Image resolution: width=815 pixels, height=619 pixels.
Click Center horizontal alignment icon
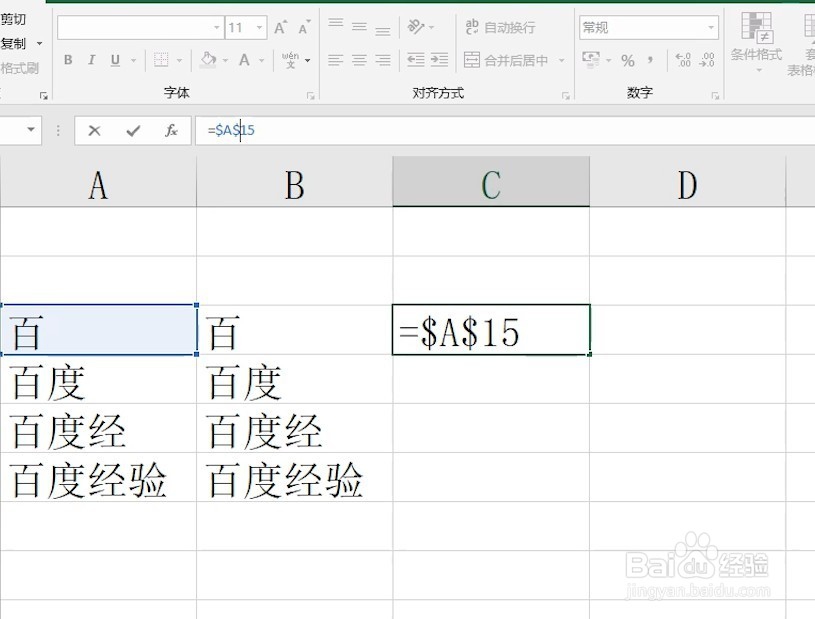pyautogui.click(x=359, y=60)
